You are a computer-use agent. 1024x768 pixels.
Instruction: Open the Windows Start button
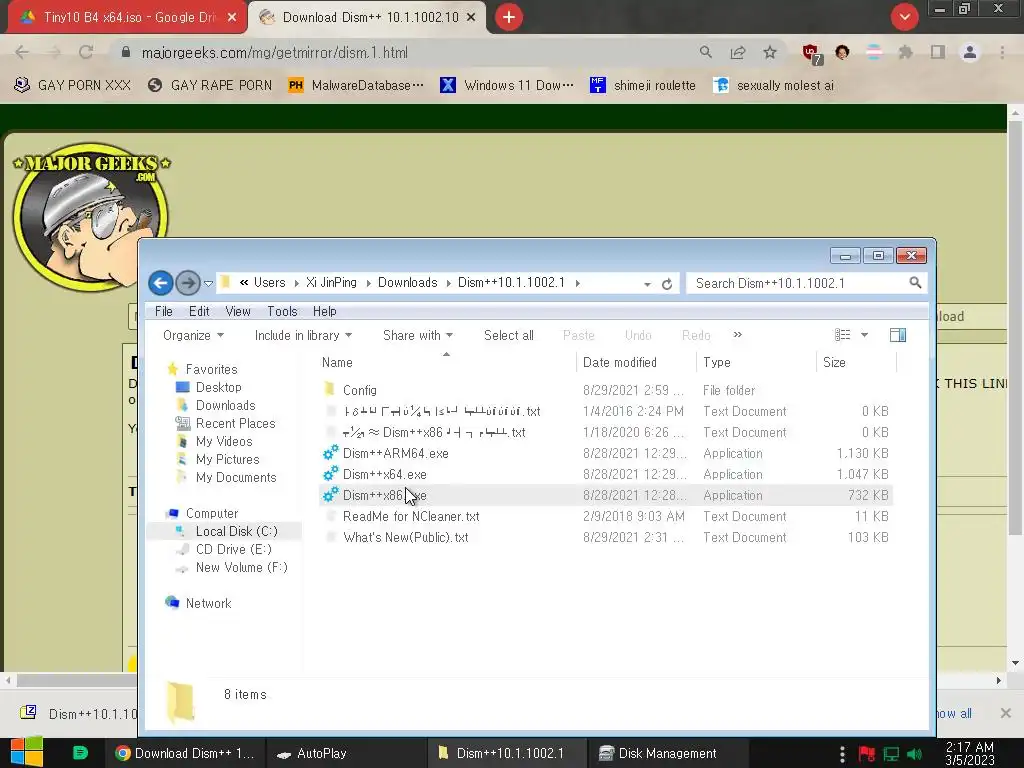tap(27, 752)
